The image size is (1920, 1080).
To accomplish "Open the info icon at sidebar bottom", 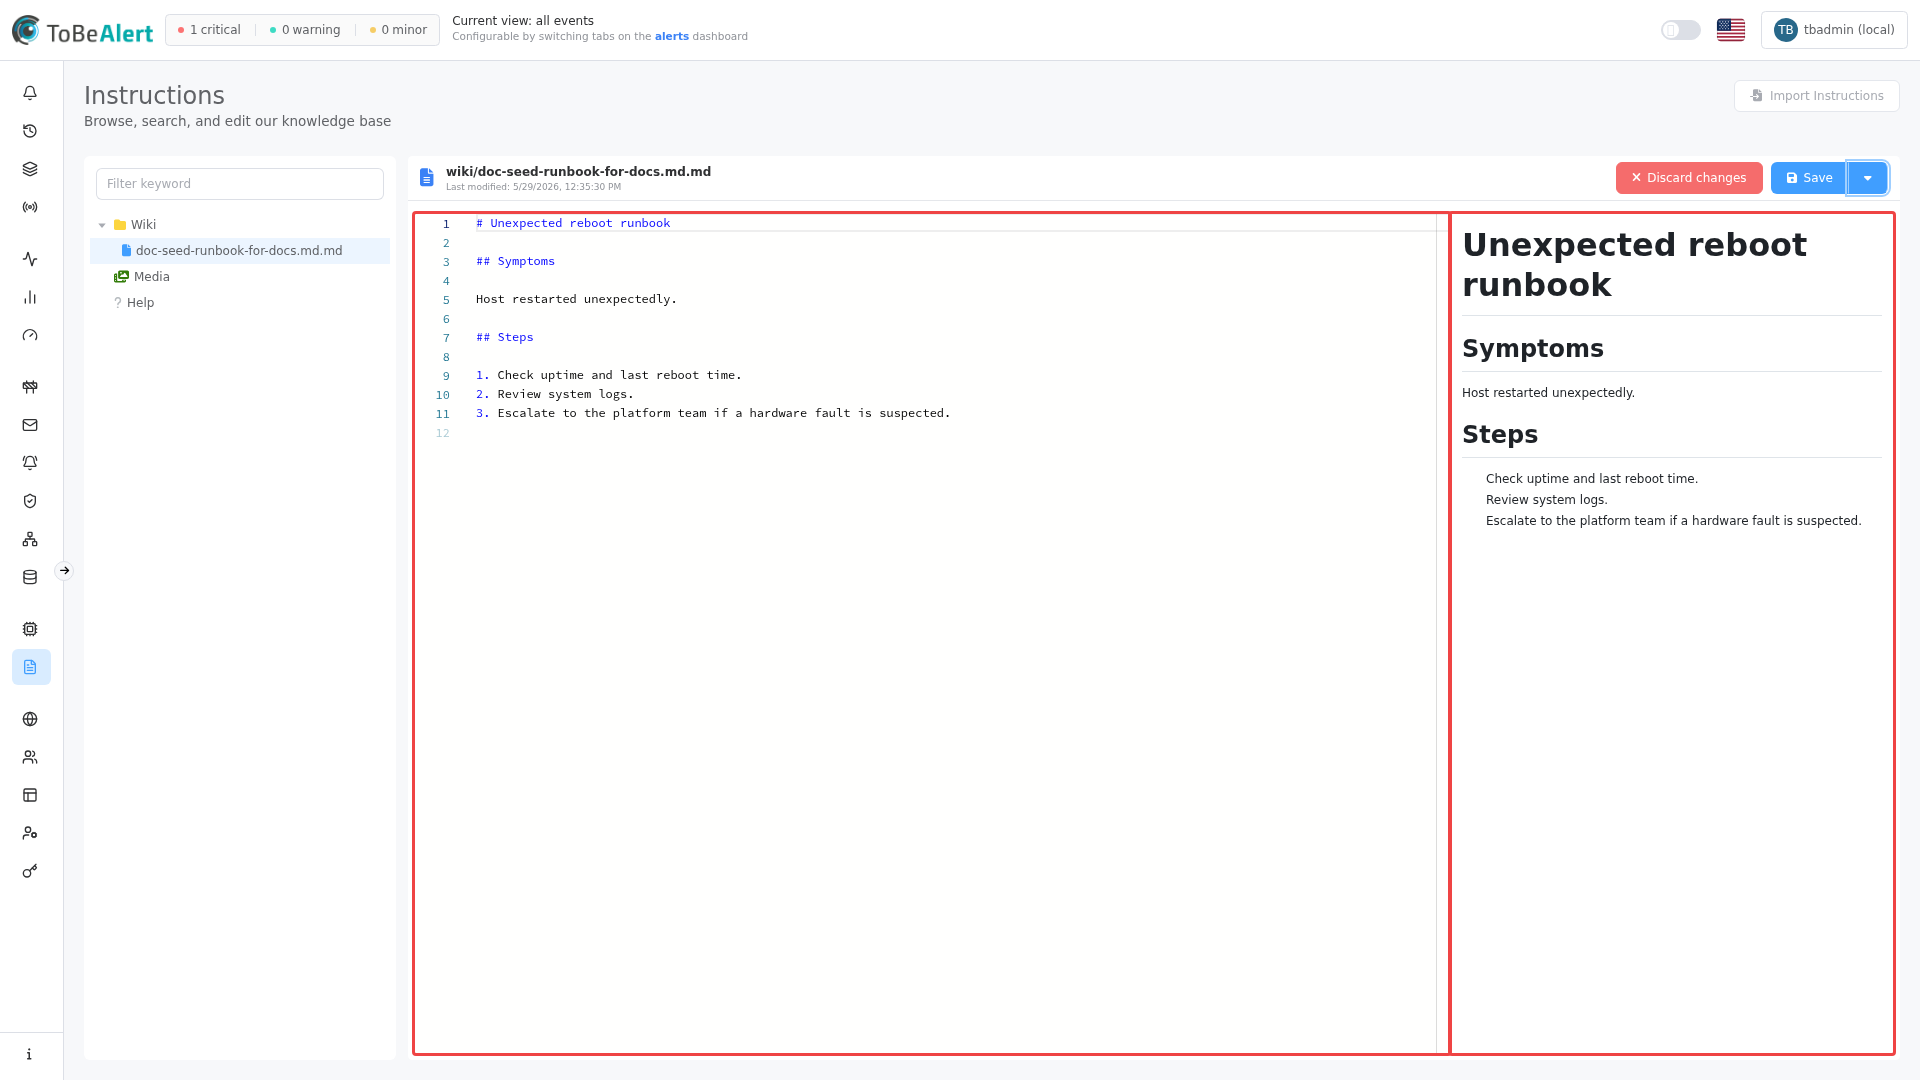I will click(x=30, y=1054).
